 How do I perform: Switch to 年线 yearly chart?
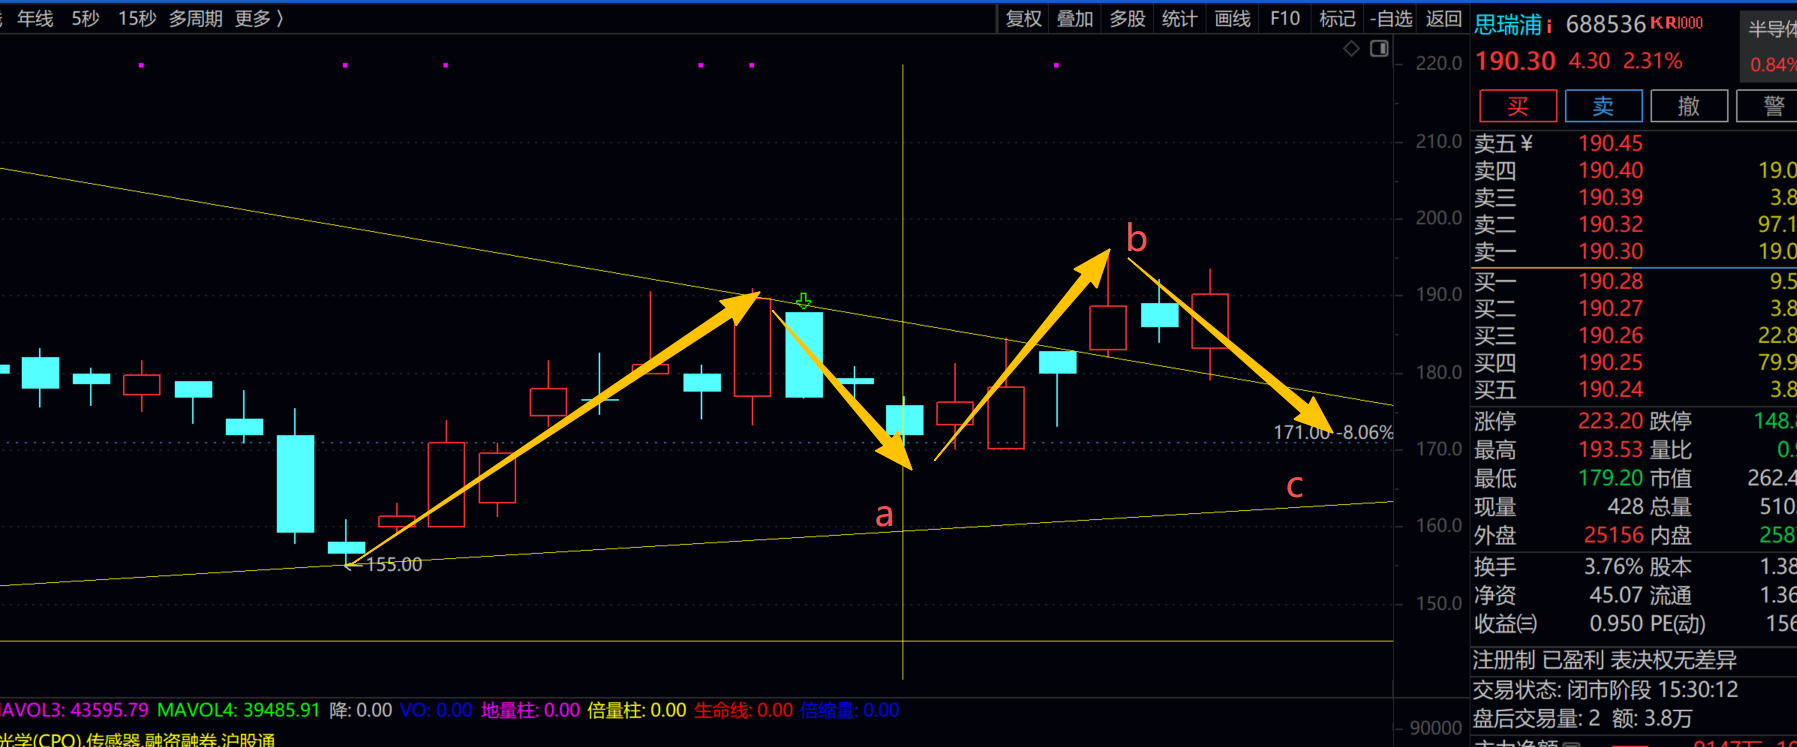(35, 18)
